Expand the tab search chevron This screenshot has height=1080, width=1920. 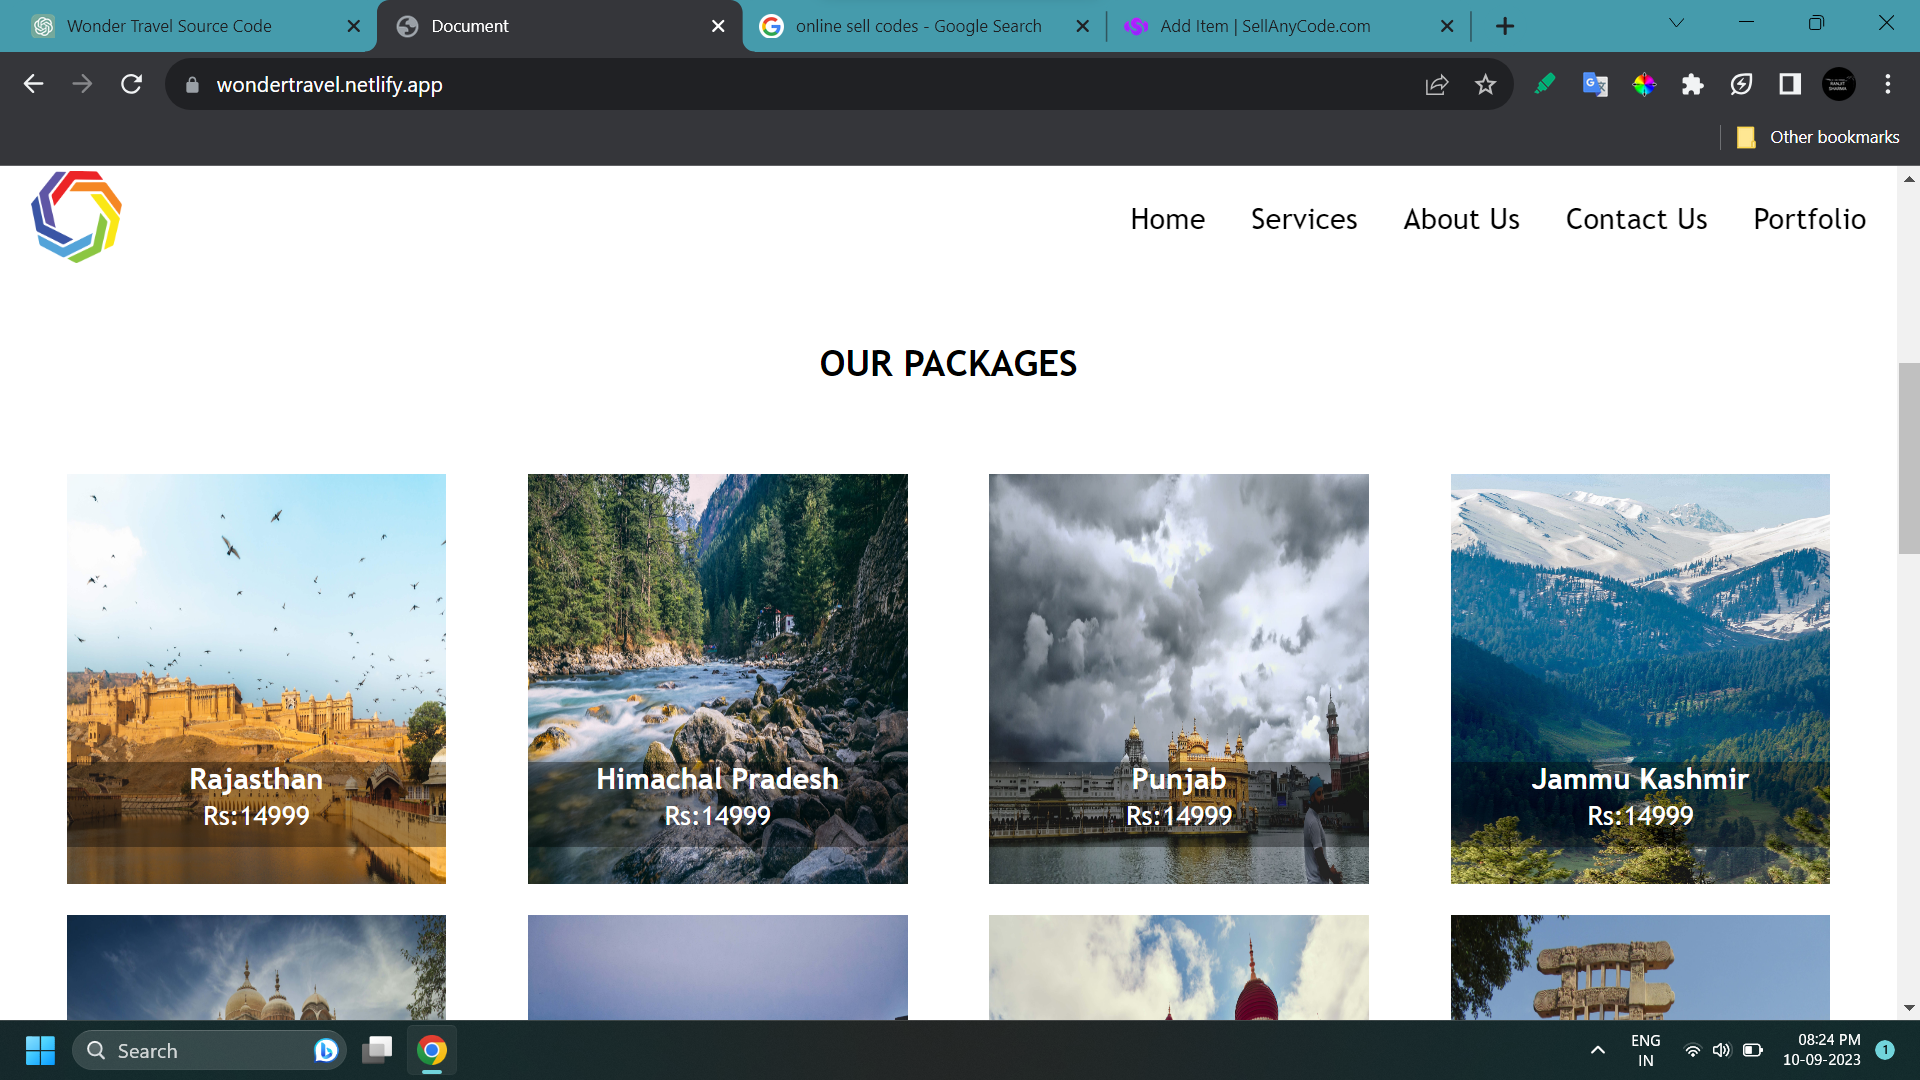point(1676,24)
